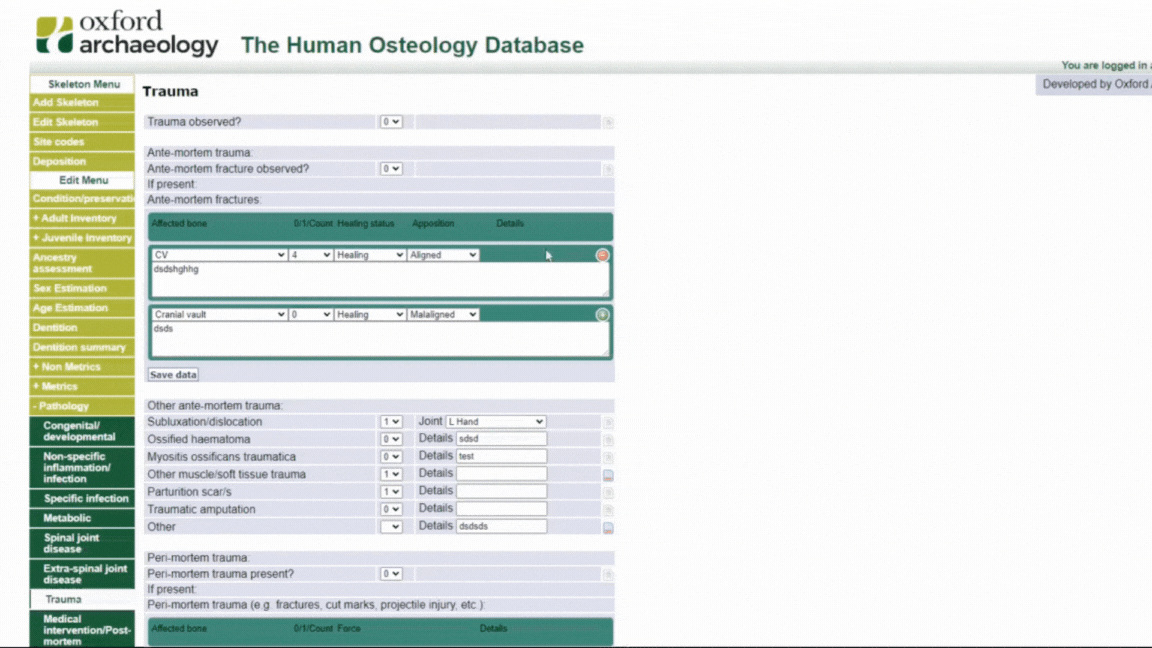Open notes icon for Traumatic amputation row
This screenshot has width=1152, height=648.
point(608,510)
